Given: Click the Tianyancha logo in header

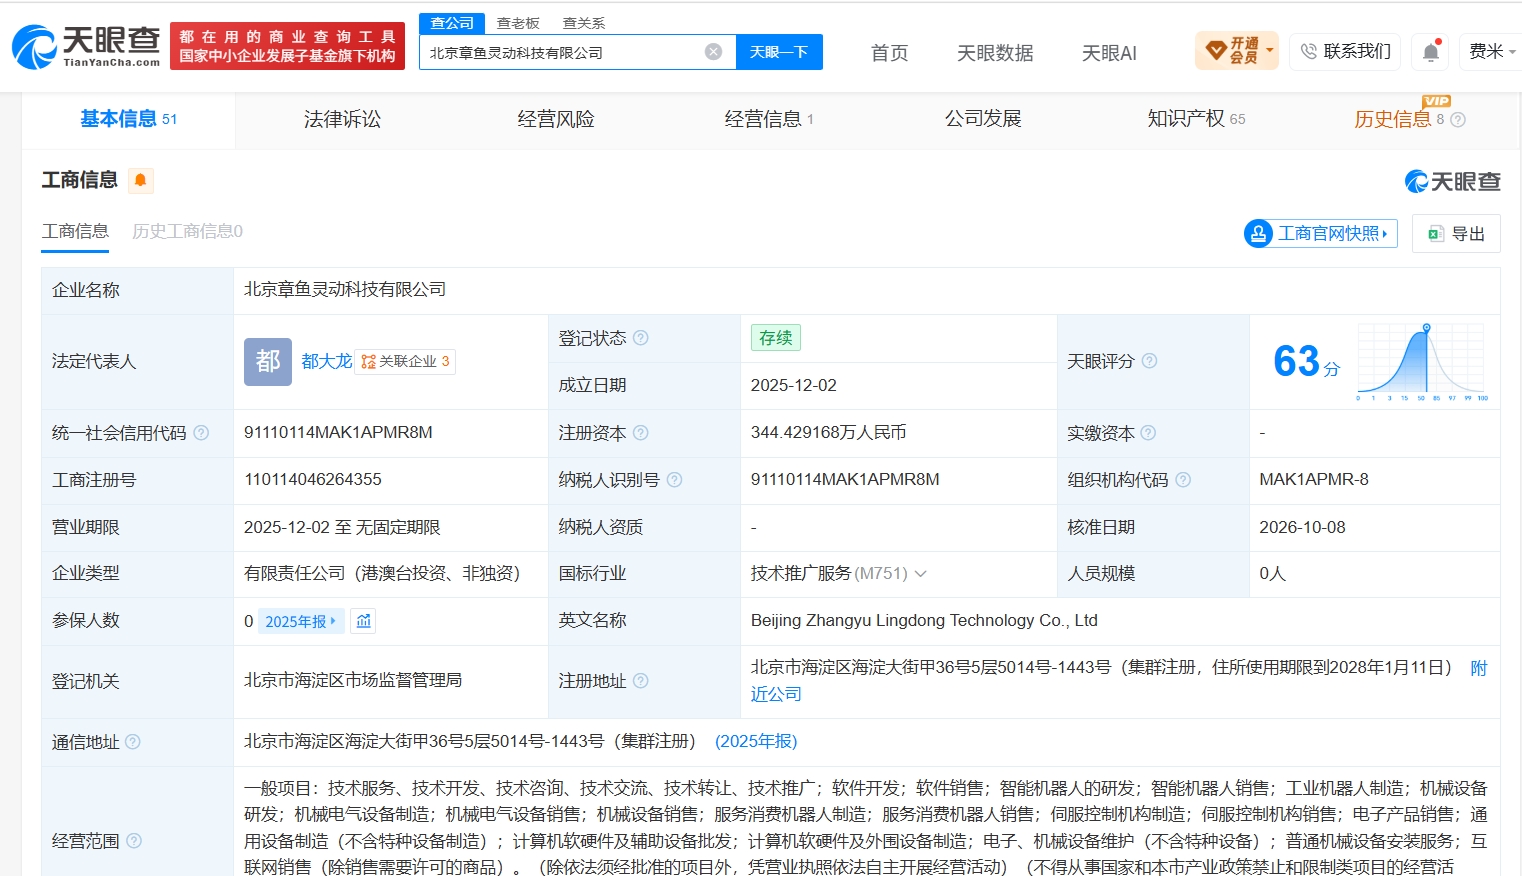Looking at the screenshot, I should pos(86,46).
